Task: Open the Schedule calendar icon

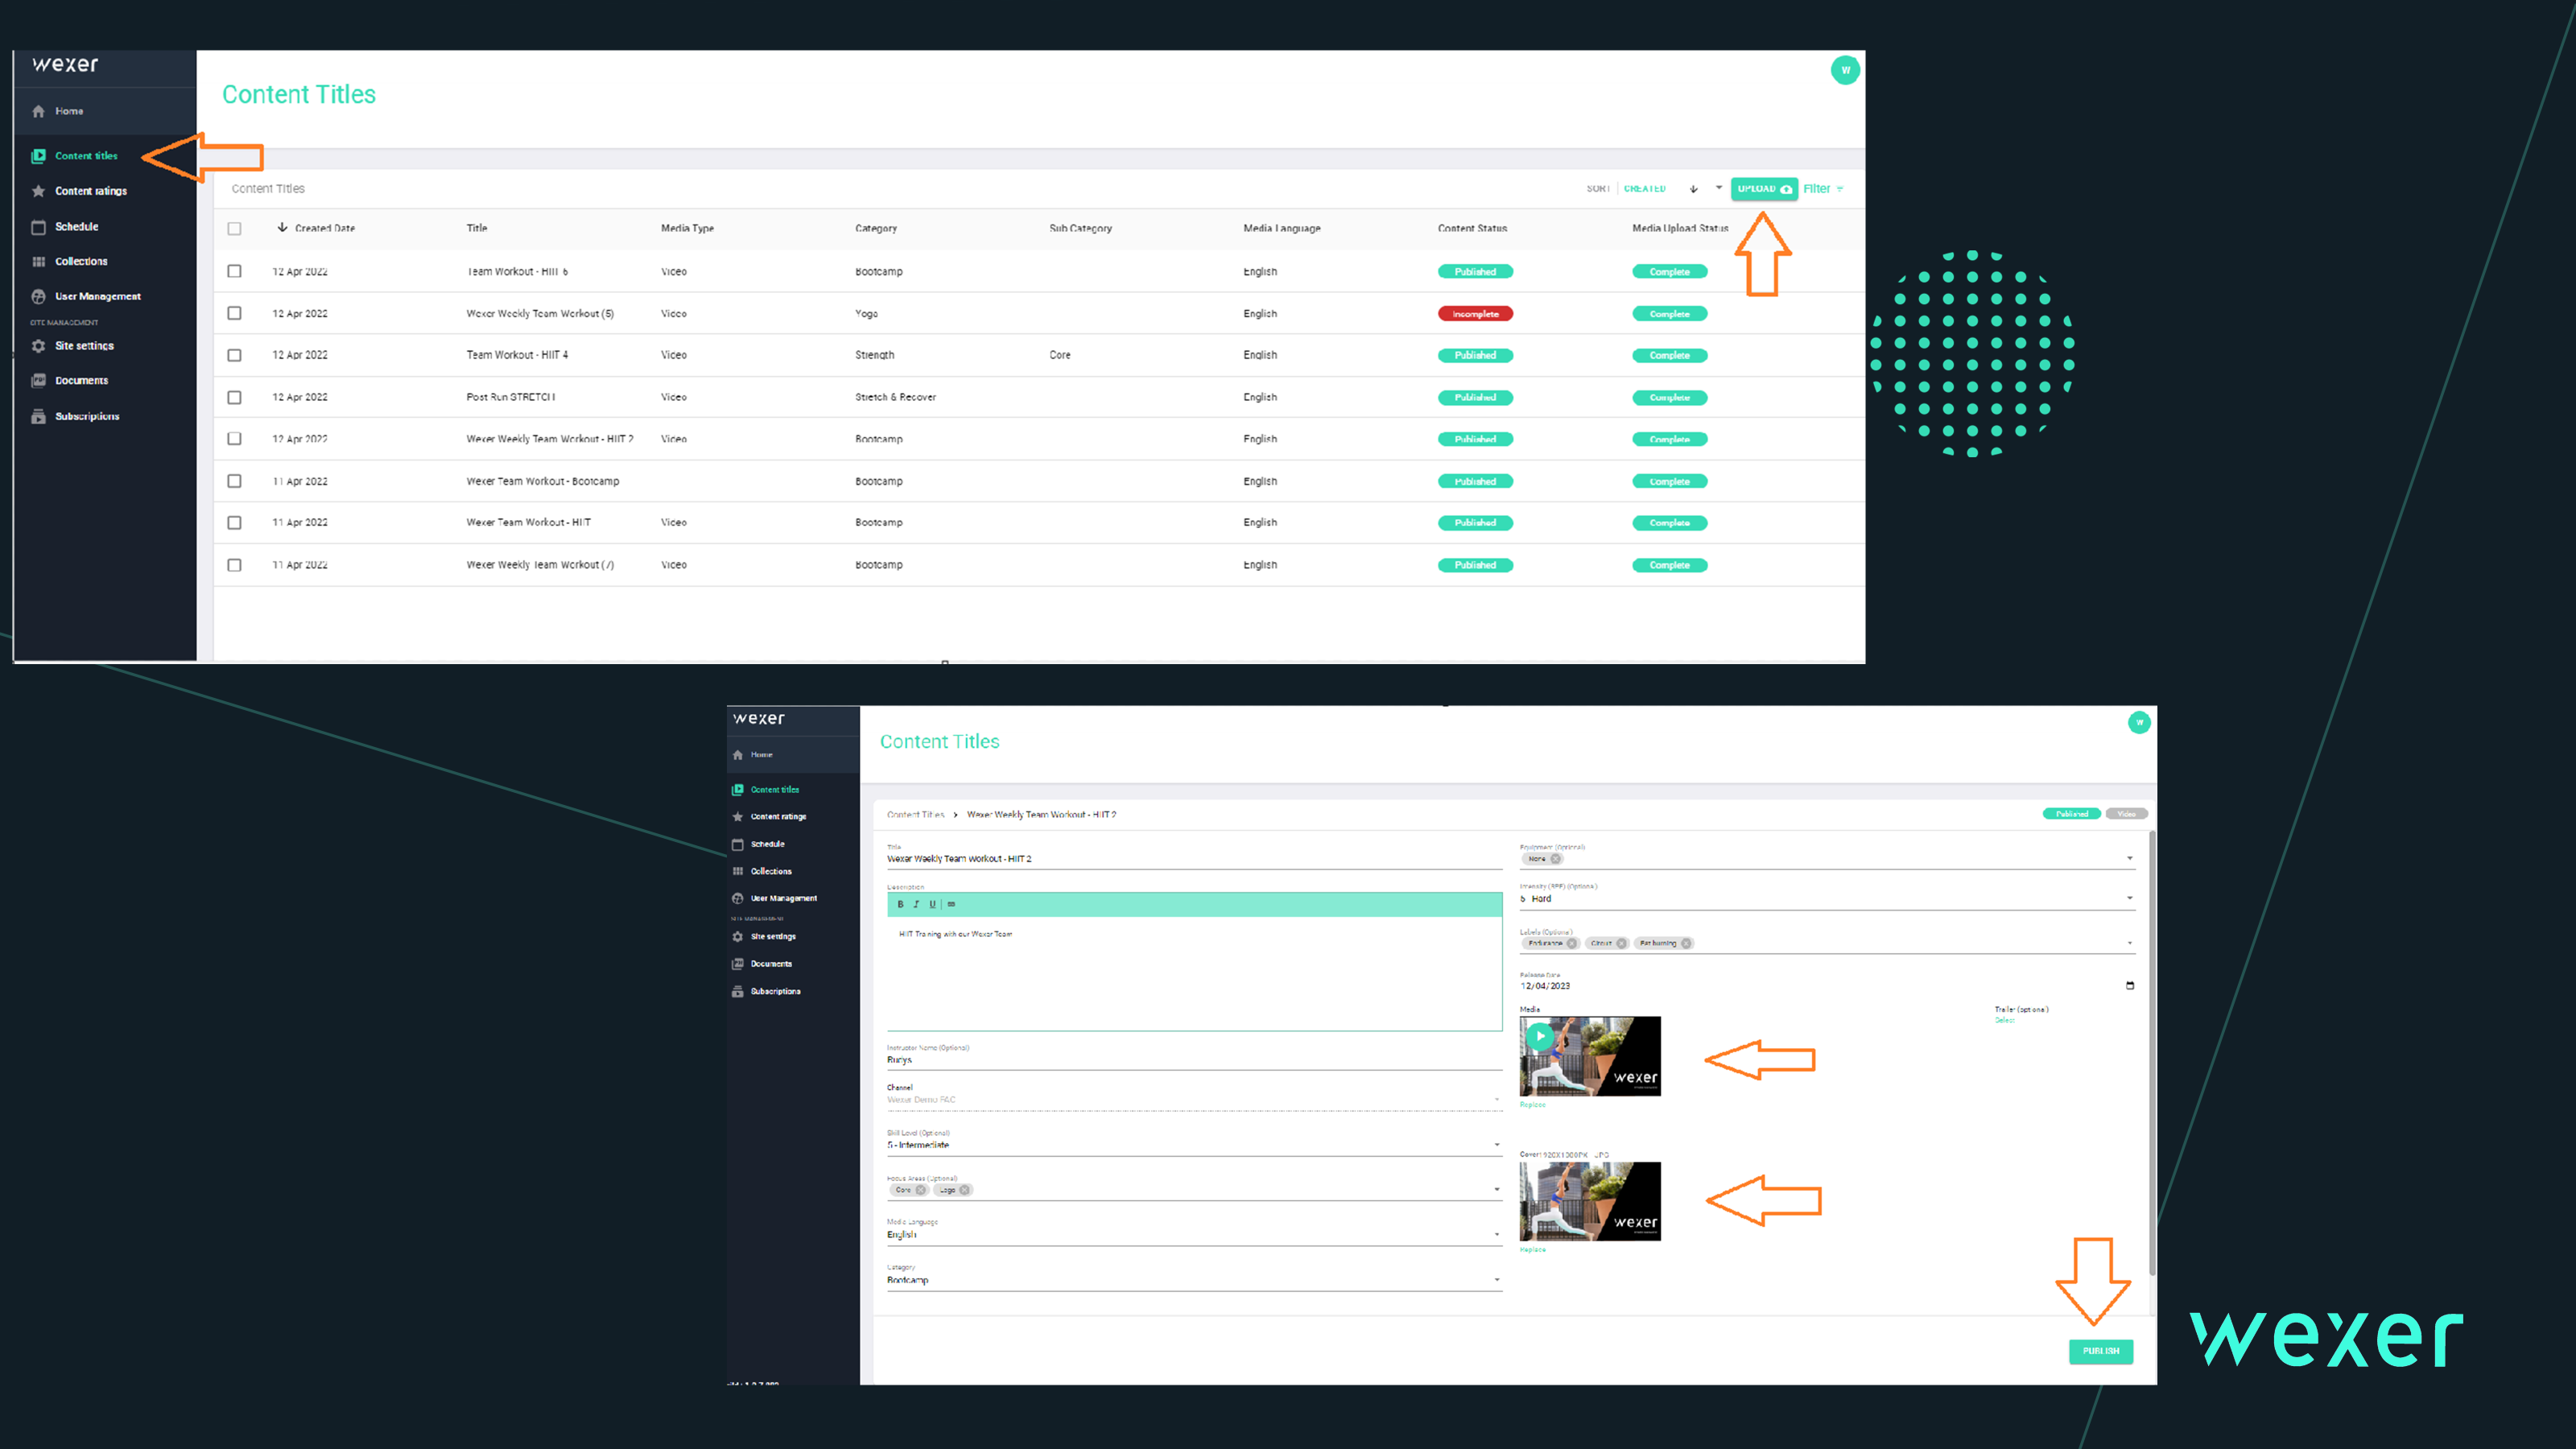Action: 38,227
